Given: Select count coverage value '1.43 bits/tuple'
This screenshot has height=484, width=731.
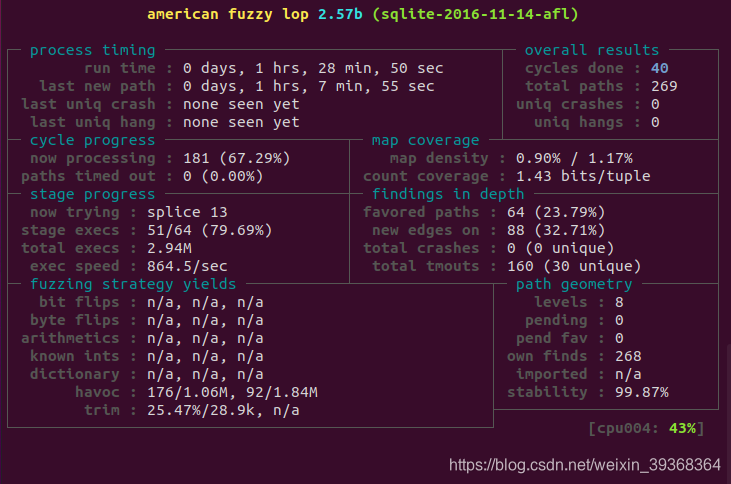Looking at the screenshot, I should (583, 176).
